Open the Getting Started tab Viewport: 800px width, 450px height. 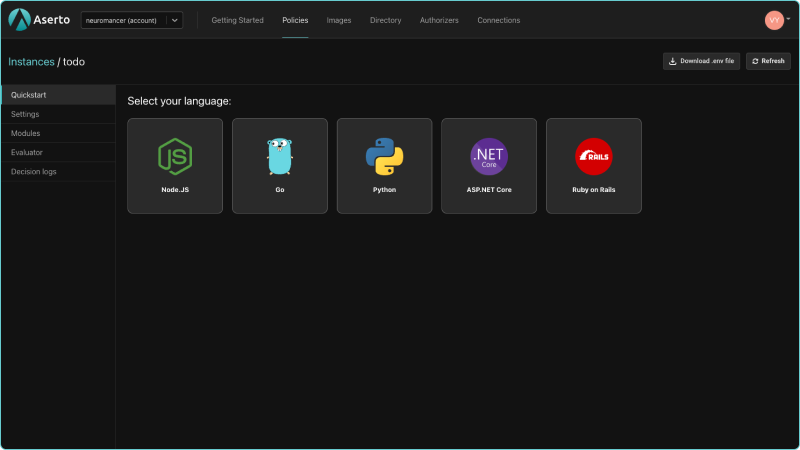(x=237, y=20)
